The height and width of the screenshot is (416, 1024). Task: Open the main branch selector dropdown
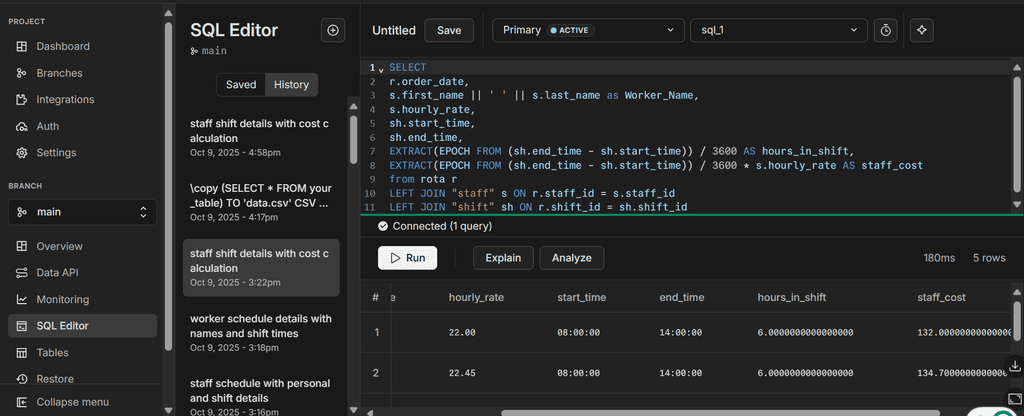pyautogui.click(x=82, y=212)
